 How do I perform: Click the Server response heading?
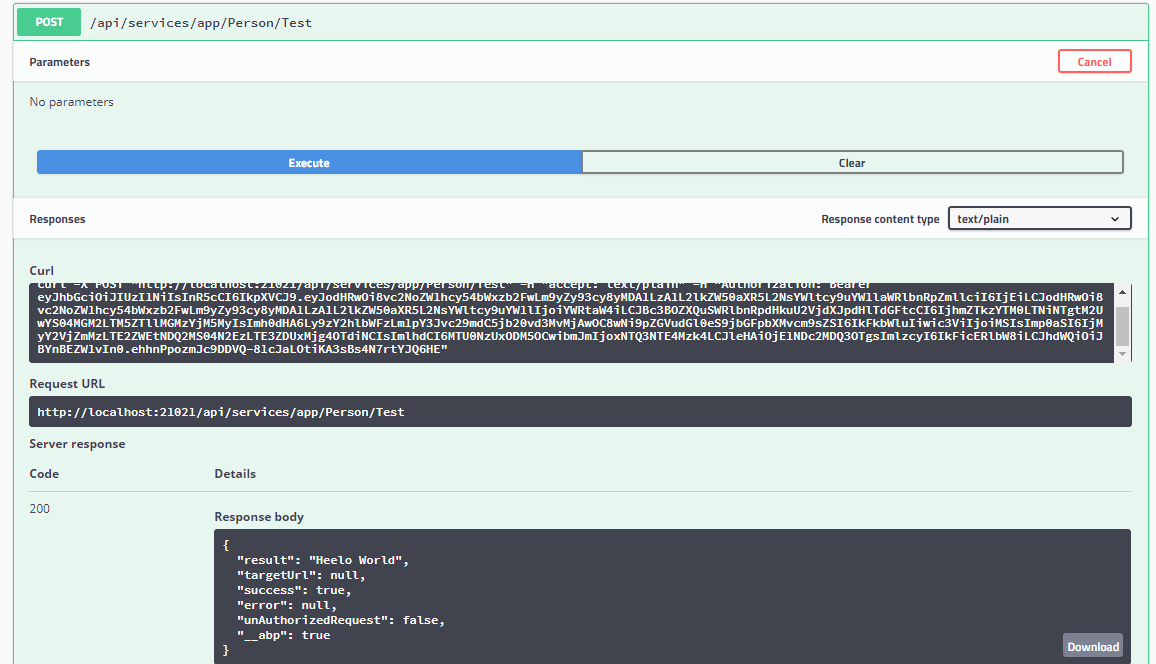click(77, 444)
